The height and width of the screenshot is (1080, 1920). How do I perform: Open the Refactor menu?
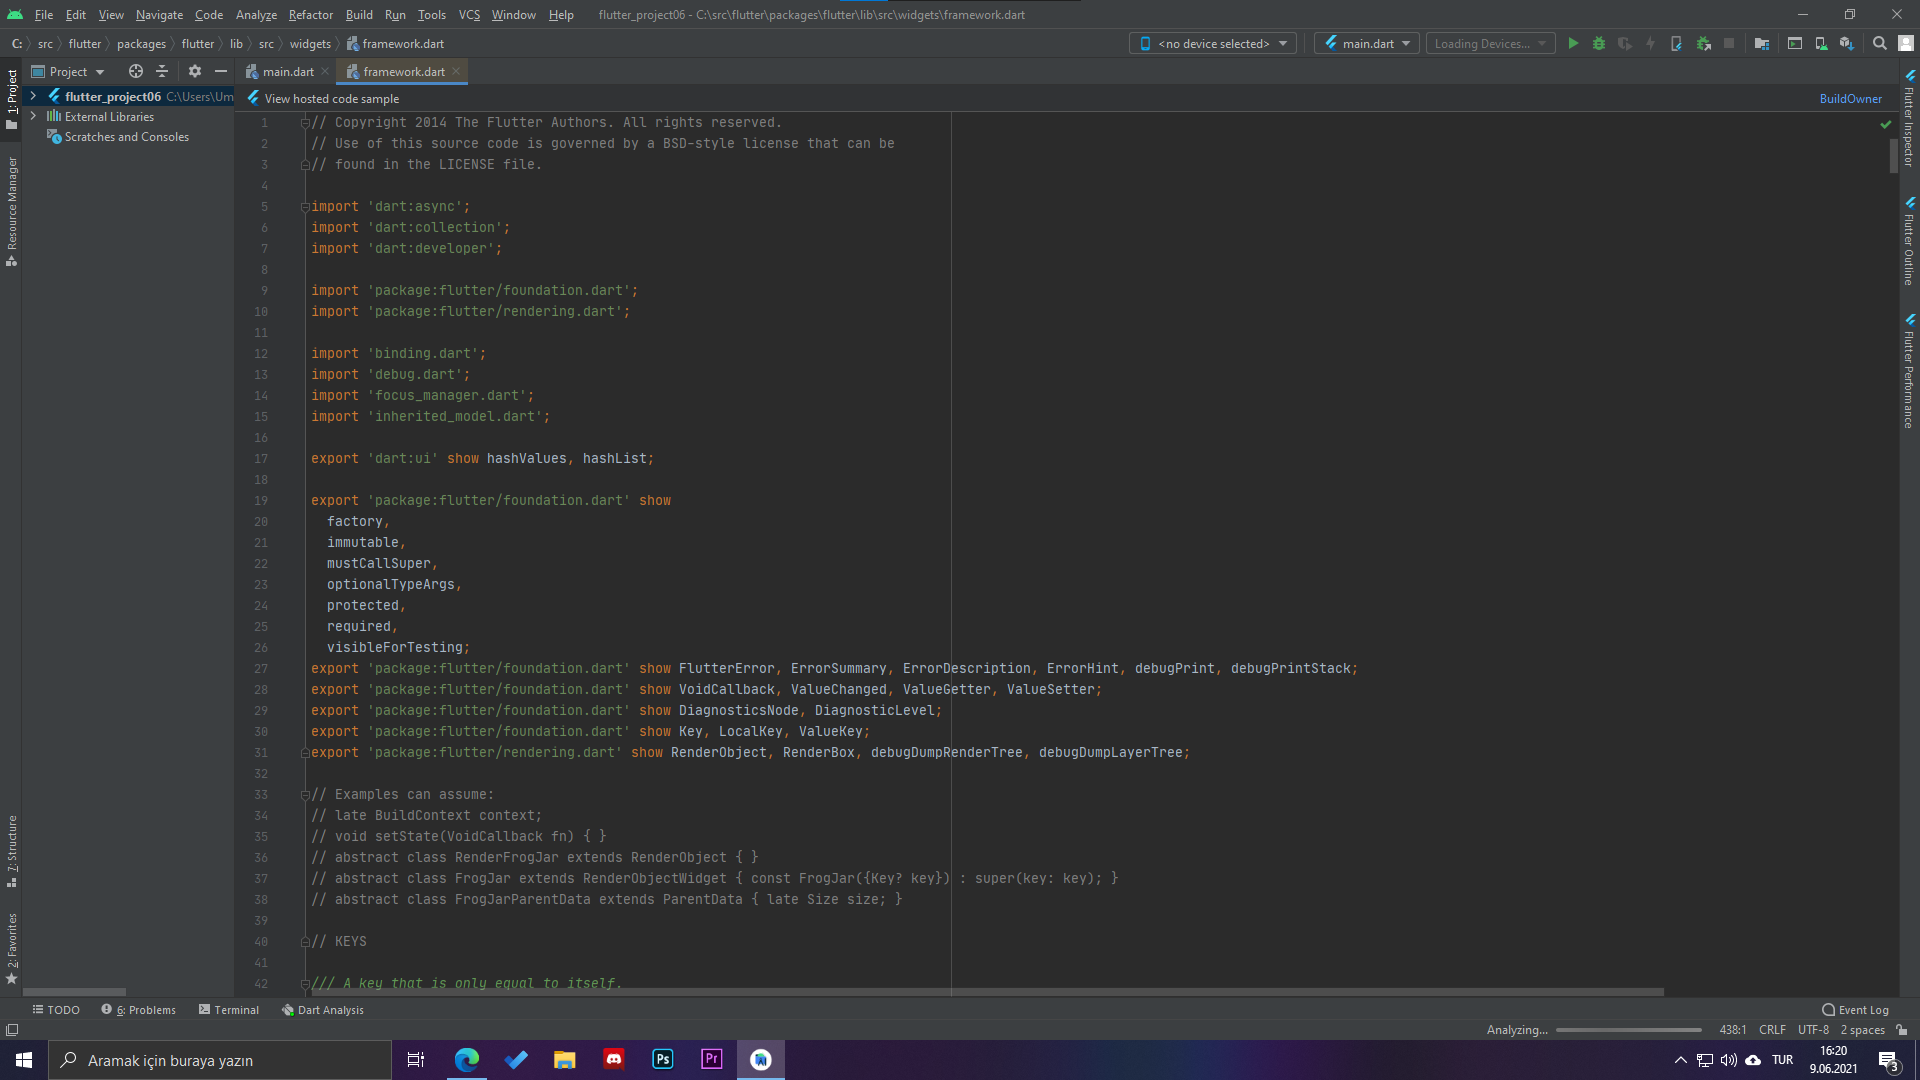click(x=310, y=15)
